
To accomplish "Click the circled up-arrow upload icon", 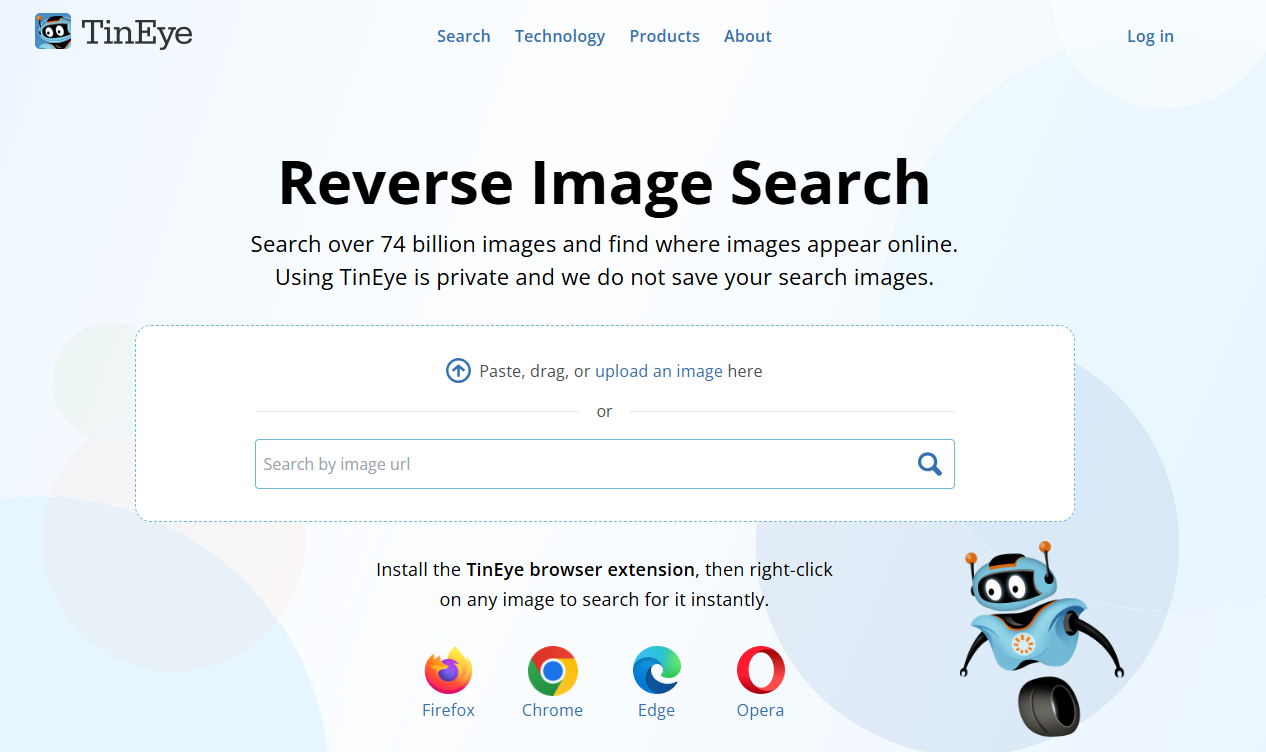I will click(458, 371).
